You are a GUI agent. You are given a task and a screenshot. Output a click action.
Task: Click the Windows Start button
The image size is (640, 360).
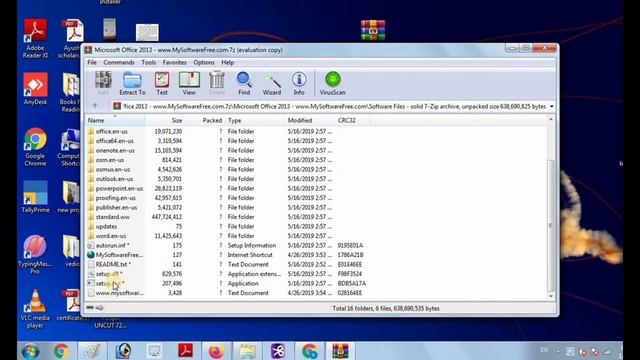31,351
